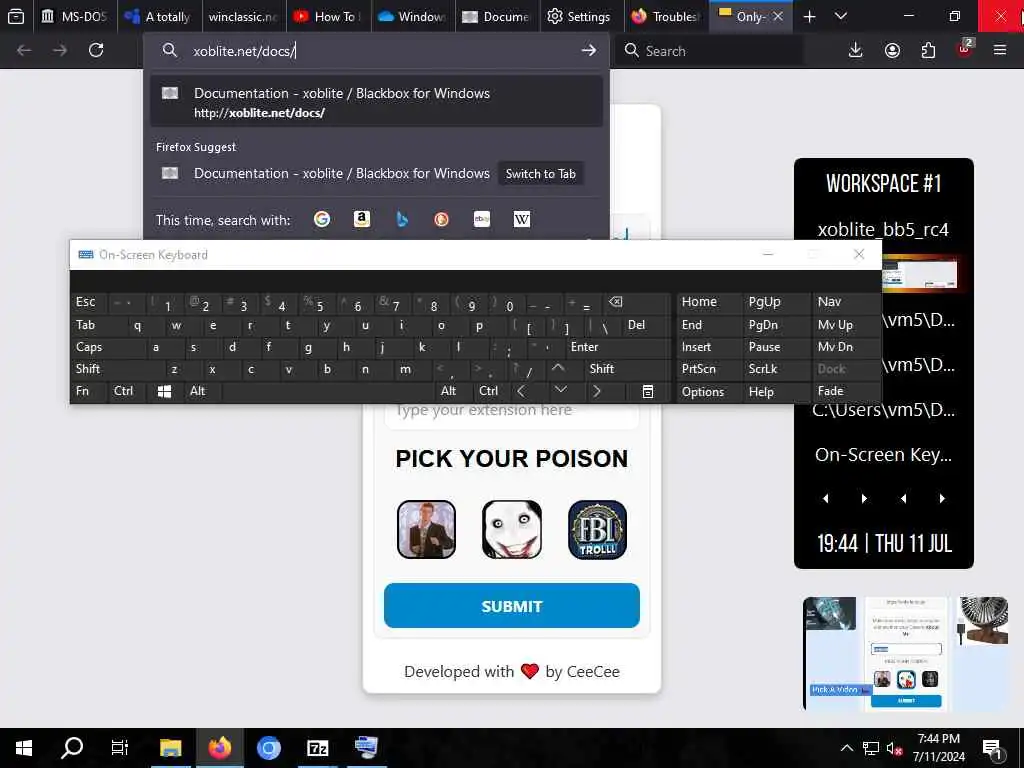Select On-Screen Key... entry in workspace panel

[x=883, y=455]
